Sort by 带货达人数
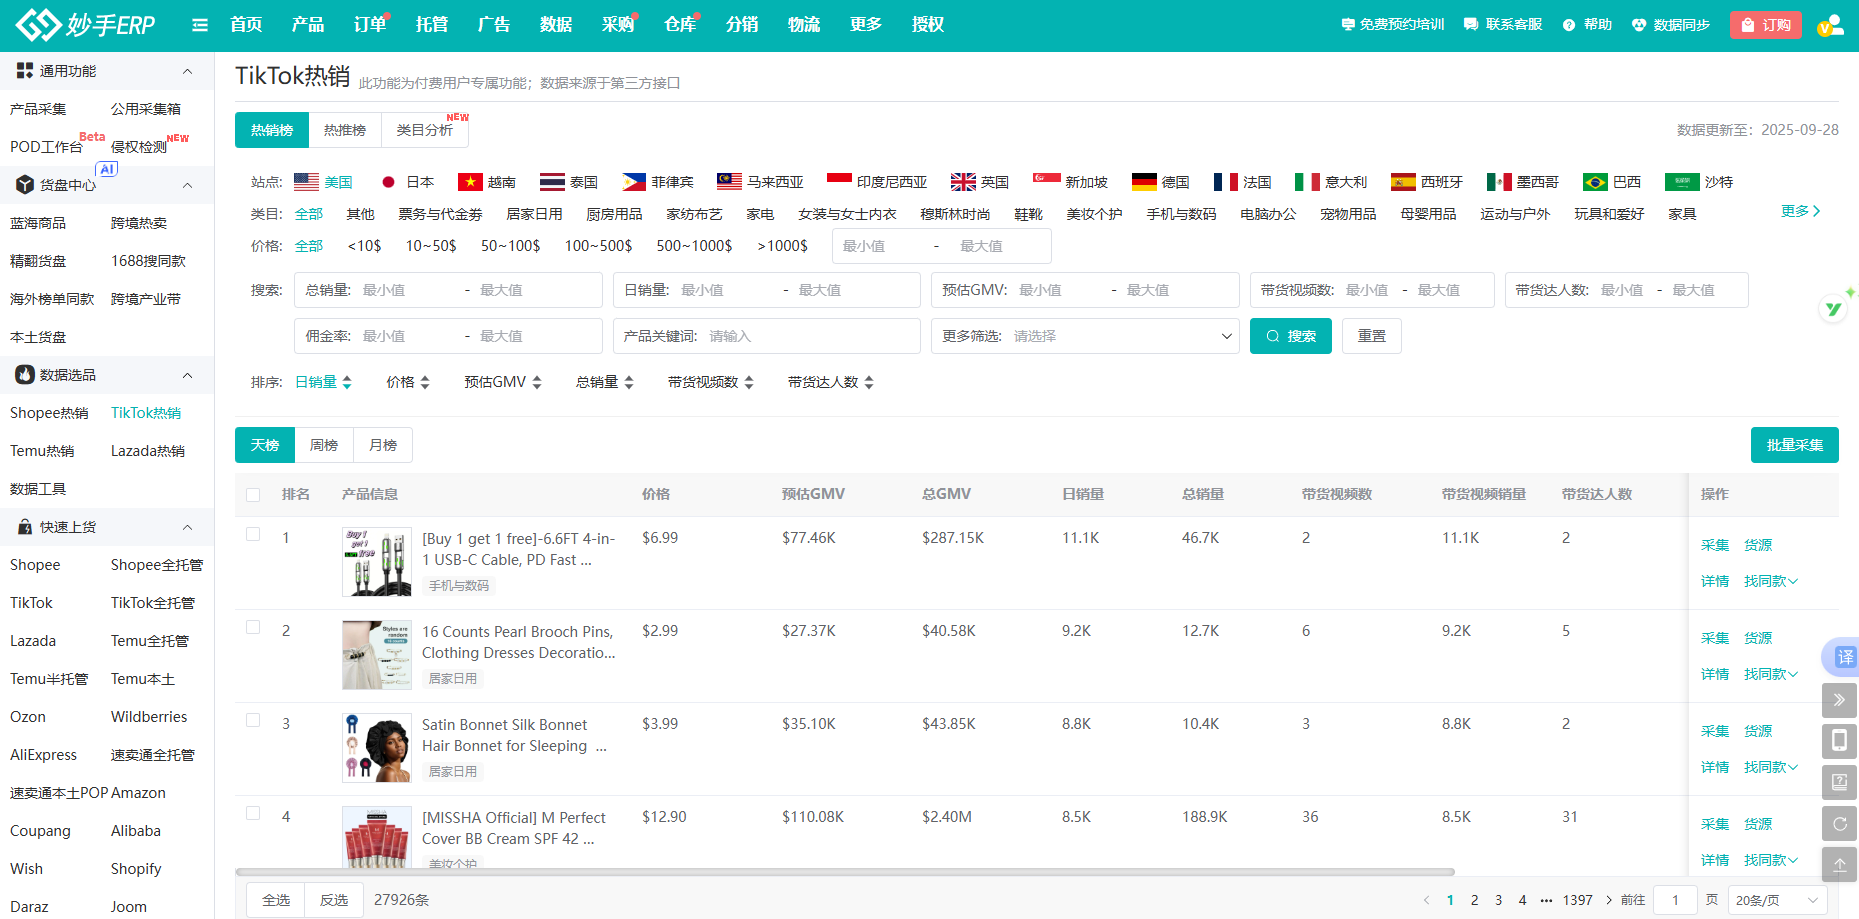Image resolution: width=1859 pixels, height=919 pixels. 831,382
